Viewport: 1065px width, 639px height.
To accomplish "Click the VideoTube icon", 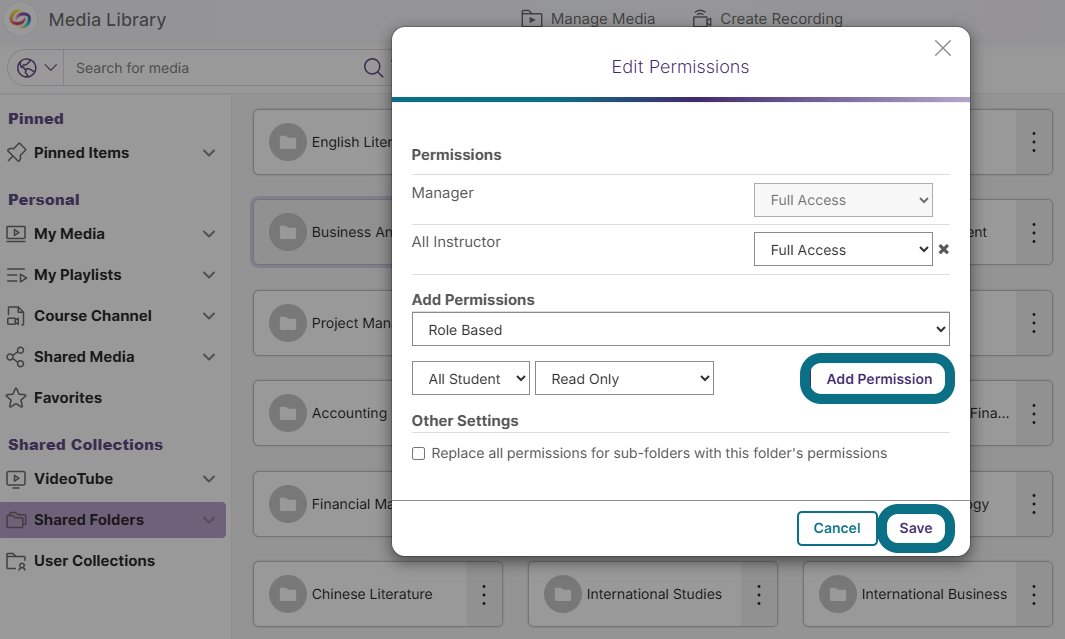I will click(x=16, y=479).
